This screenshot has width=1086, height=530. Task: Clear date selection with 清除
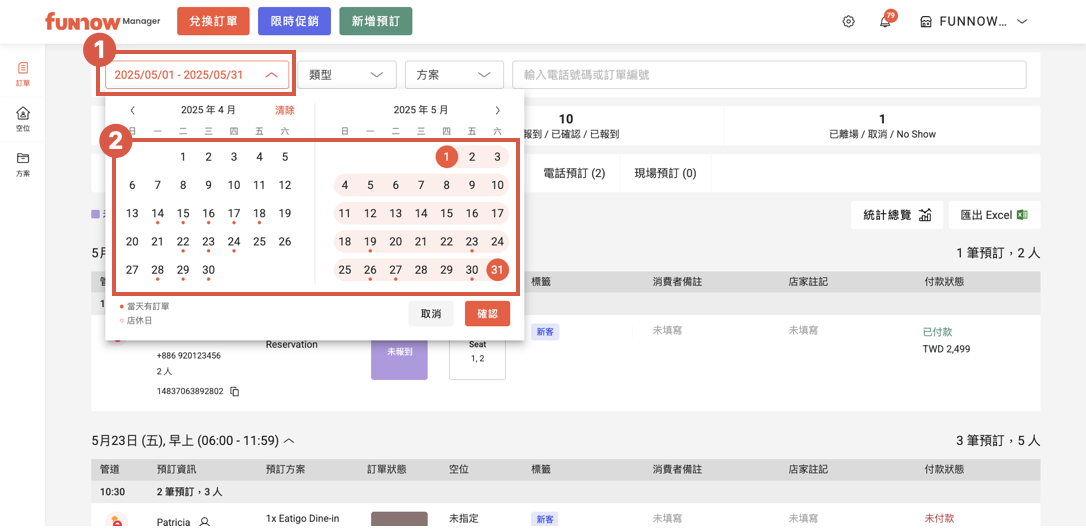(285, 110)
